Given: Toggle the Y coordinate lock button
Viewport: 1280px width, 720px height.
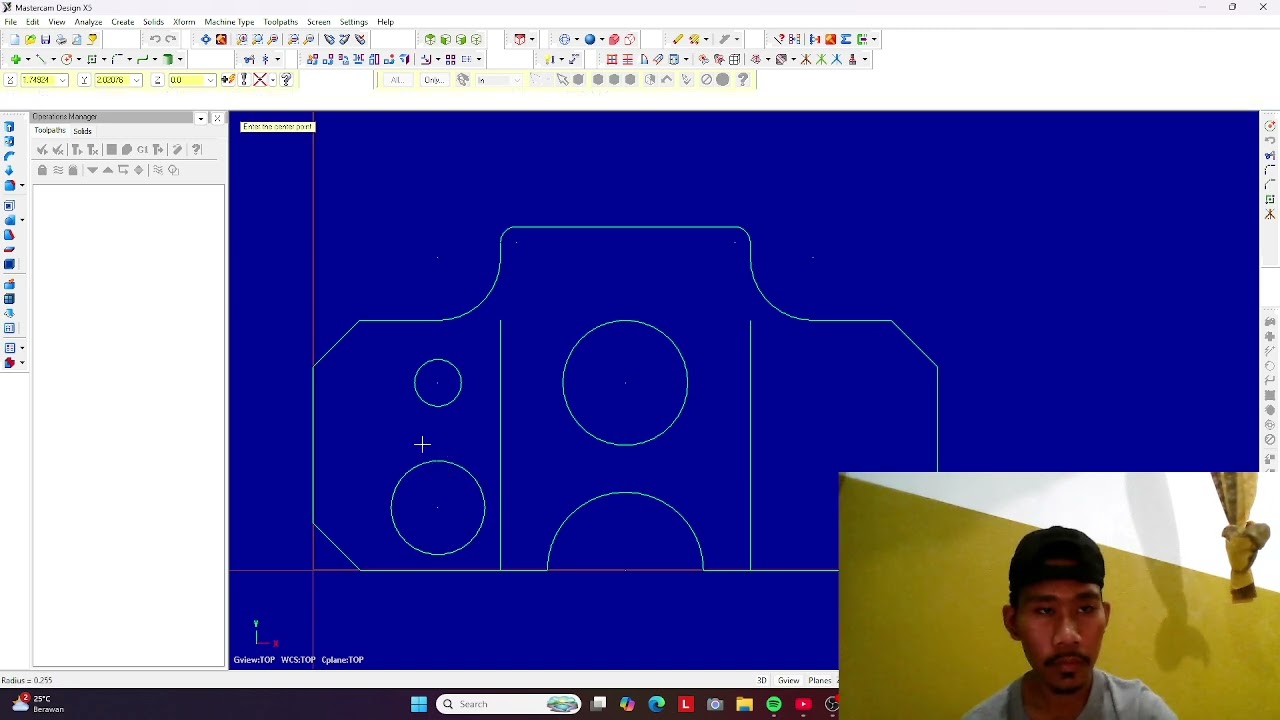Looking at the screenshot, I should 84,80.
